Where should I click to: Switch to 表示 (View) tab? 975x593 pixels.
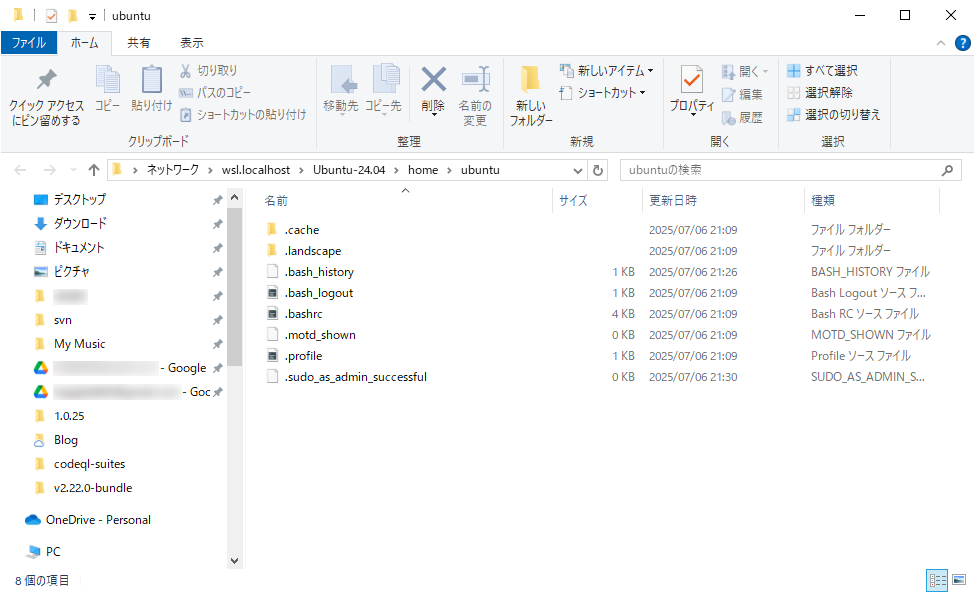192,43
